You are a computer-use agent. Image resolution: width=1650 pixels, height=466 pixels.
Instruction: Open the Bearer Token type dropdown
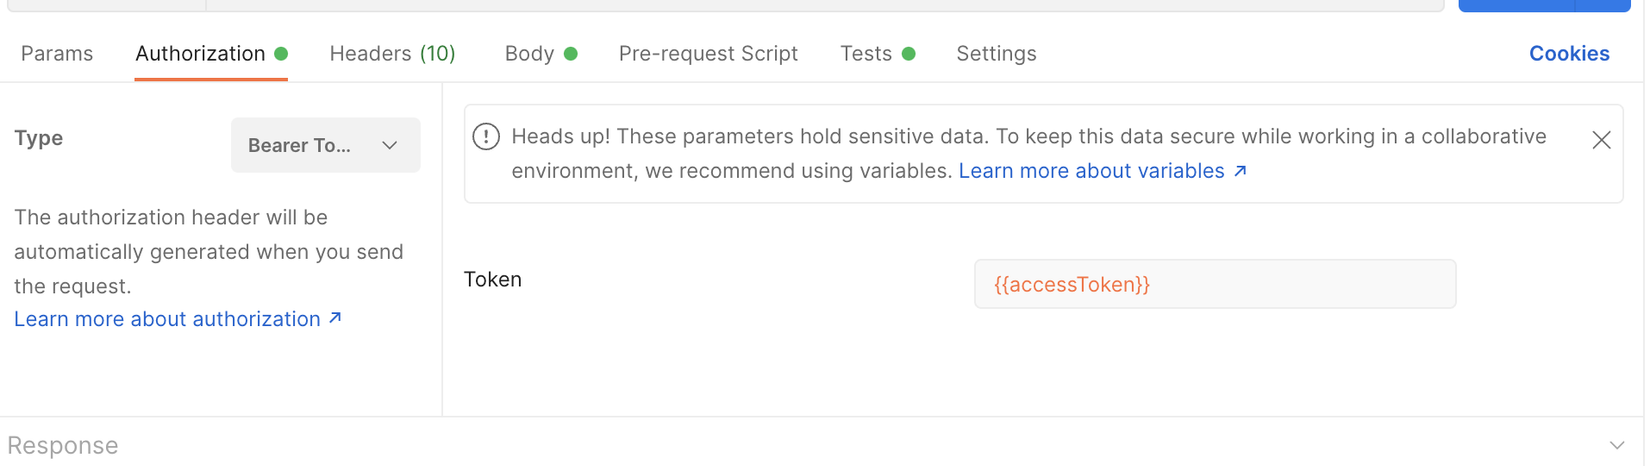(x=325, y=145)
